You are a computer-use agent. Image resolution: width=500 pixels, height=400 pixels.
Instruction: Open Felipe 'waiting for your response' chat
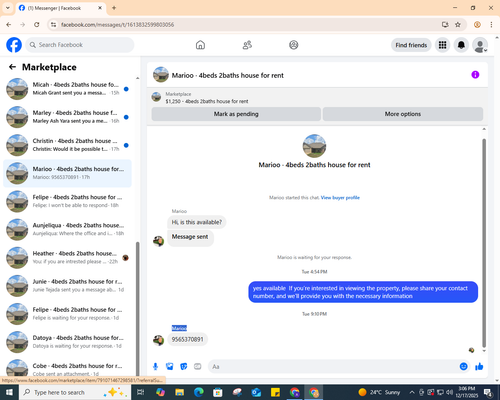(x=67, y=314)
